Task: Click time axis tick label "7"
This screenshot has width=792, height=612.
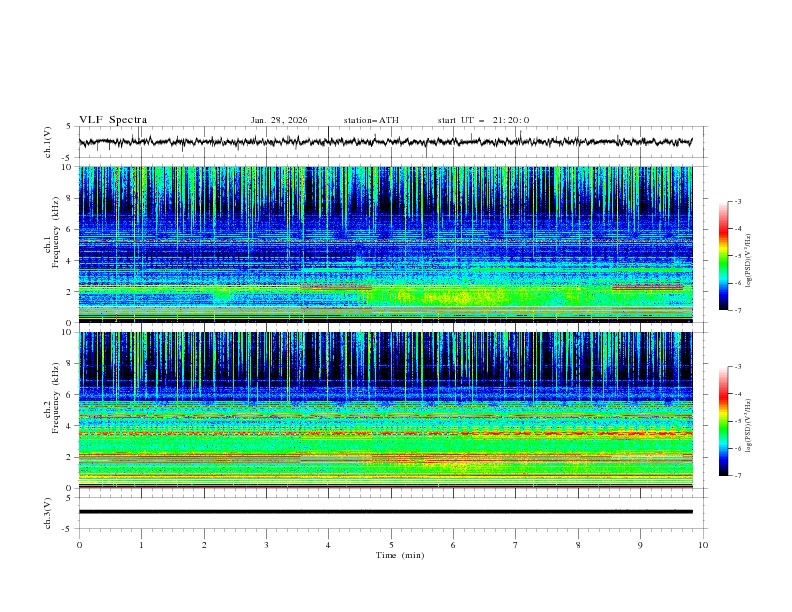Action: (x=515, y=545)
